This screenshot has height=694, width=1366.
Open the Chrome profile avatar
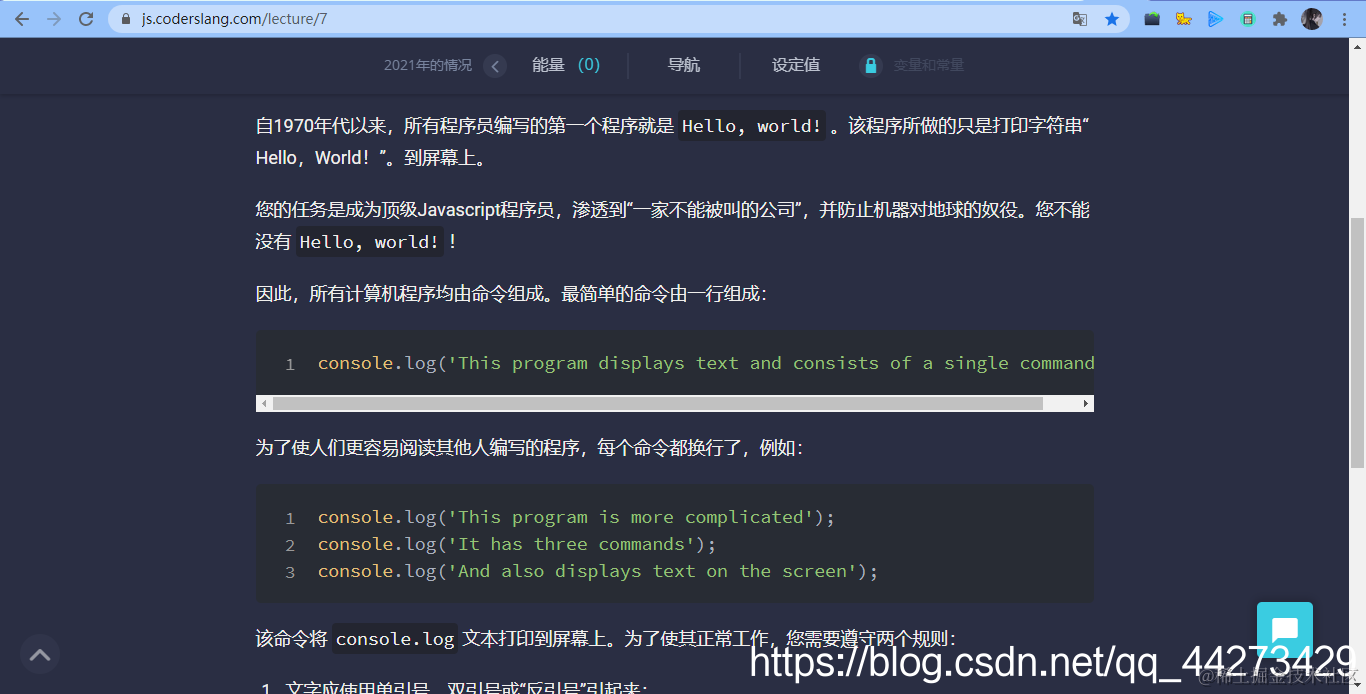pyautogui.click(x=1311, y=19)
